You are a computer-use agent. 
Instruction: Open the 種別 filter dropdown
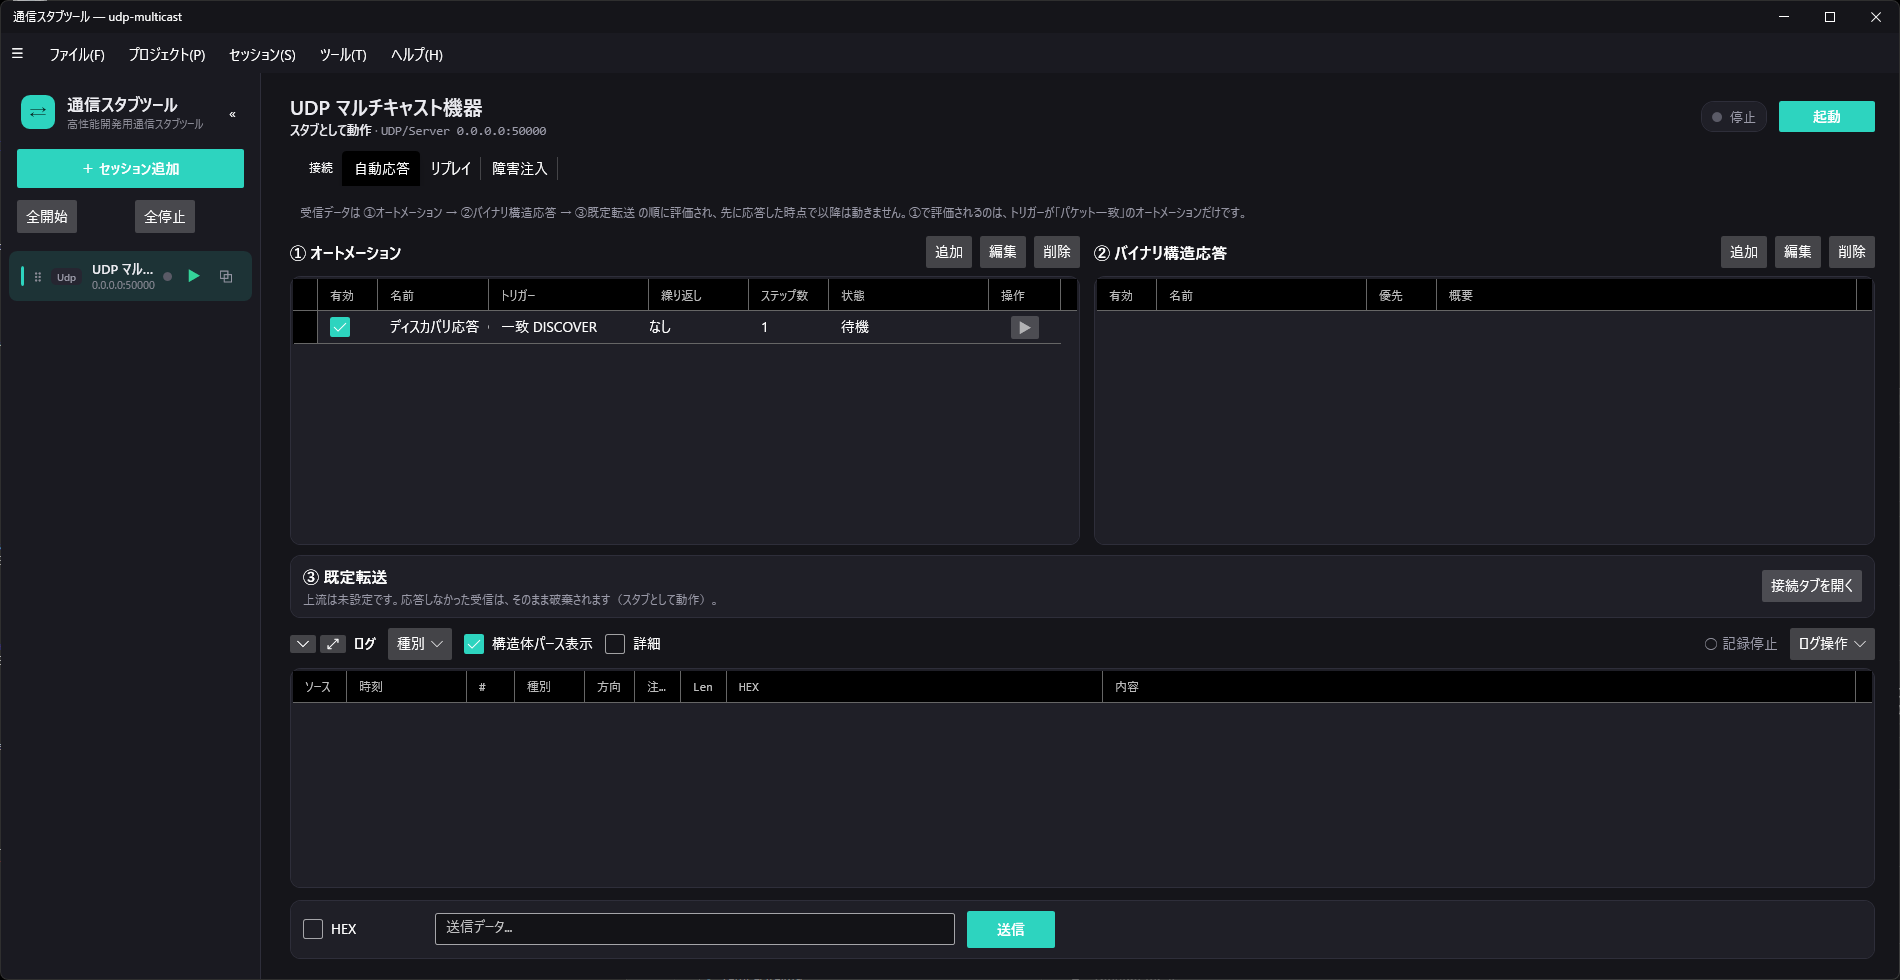(420, 644)
